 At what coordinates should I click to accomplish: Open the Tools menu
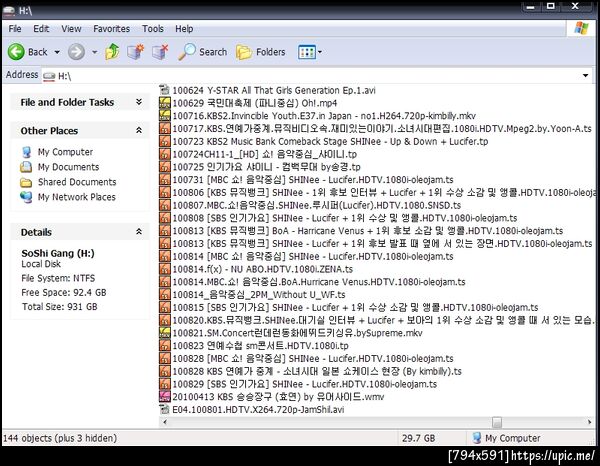(153, 29)
